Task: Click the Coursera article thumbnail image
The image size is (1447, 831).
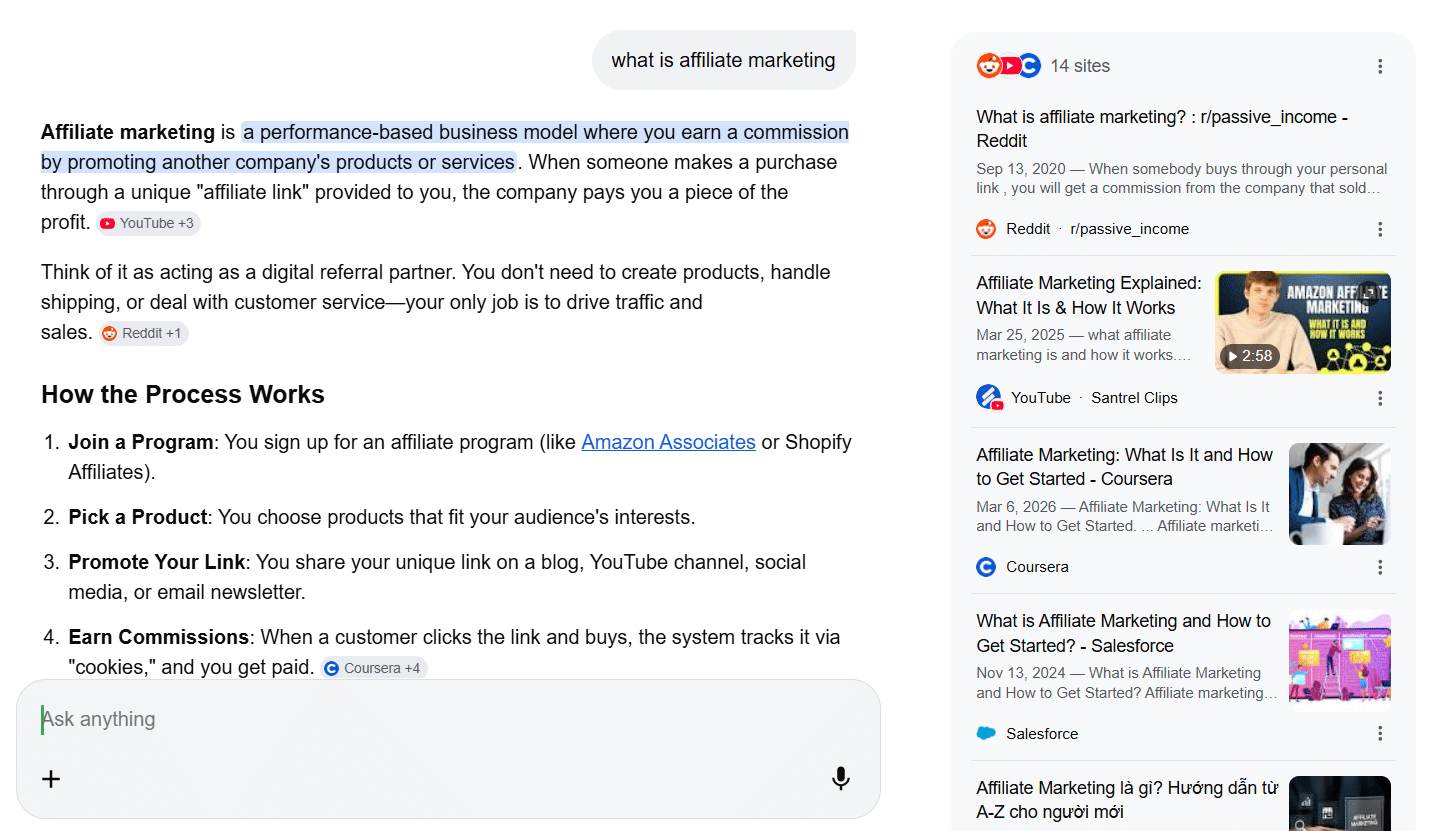Action: coord(1339,494)
